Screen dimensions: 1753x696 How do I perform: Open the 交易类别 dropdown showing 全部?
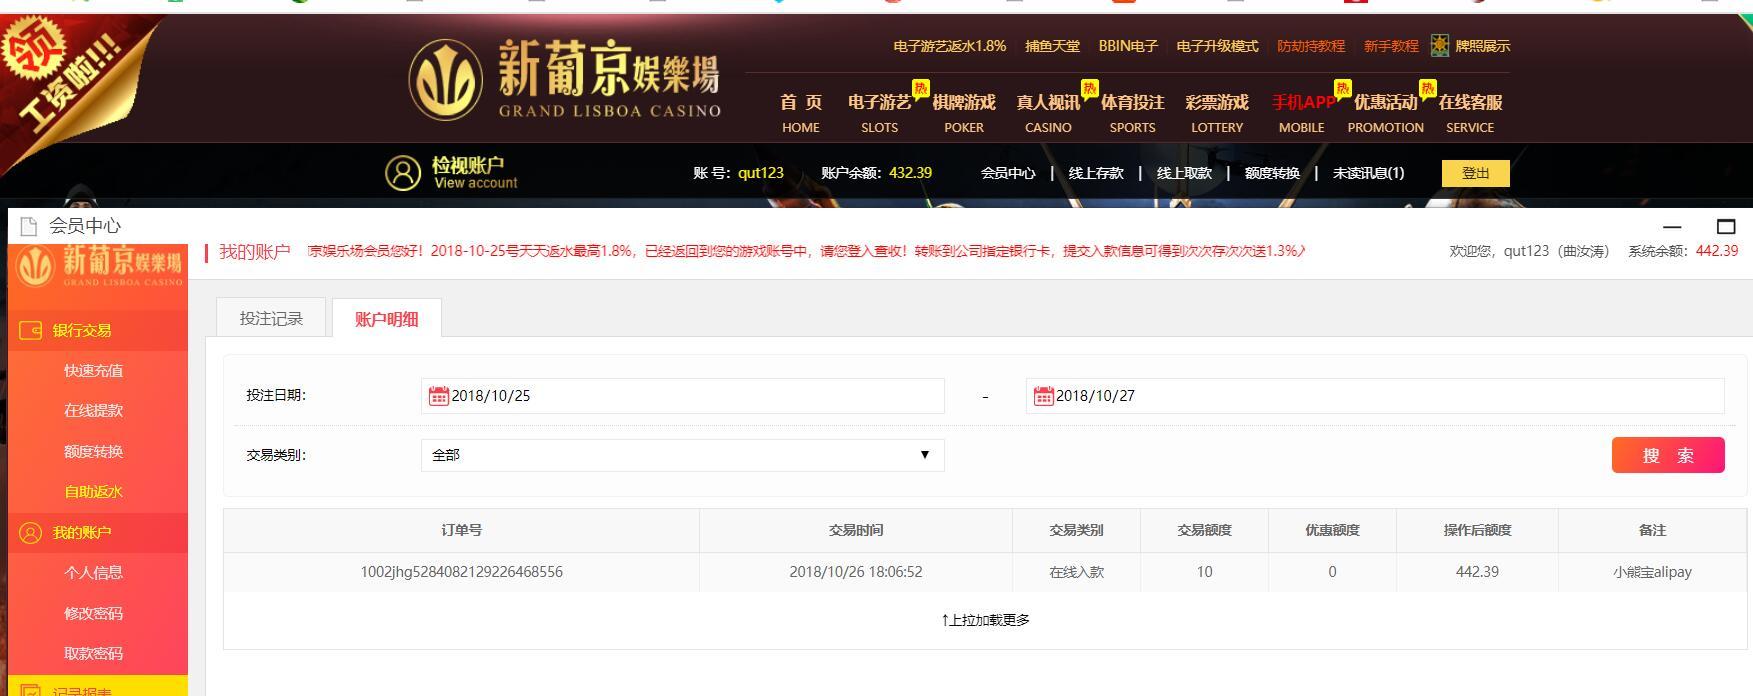682,455
